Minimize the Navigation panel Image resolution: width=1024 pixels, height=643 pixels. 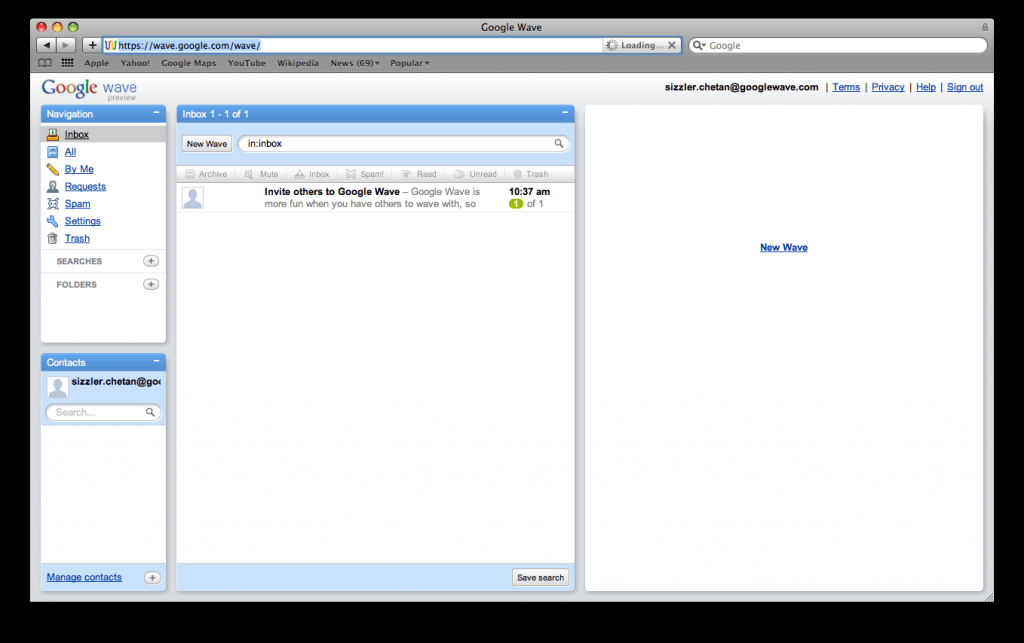coord(156,113)
